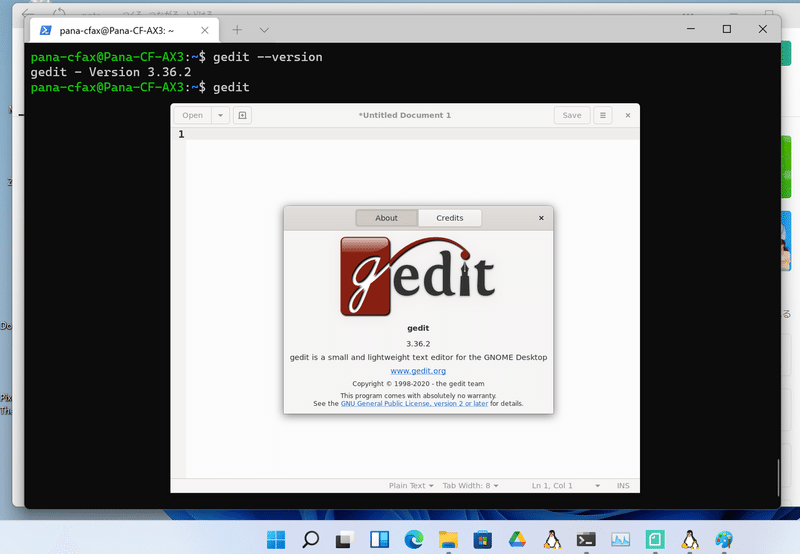The width and height of the screenshot is (800, 554).
Task: Open the GNU General Public License link
Action: [414, 404]
